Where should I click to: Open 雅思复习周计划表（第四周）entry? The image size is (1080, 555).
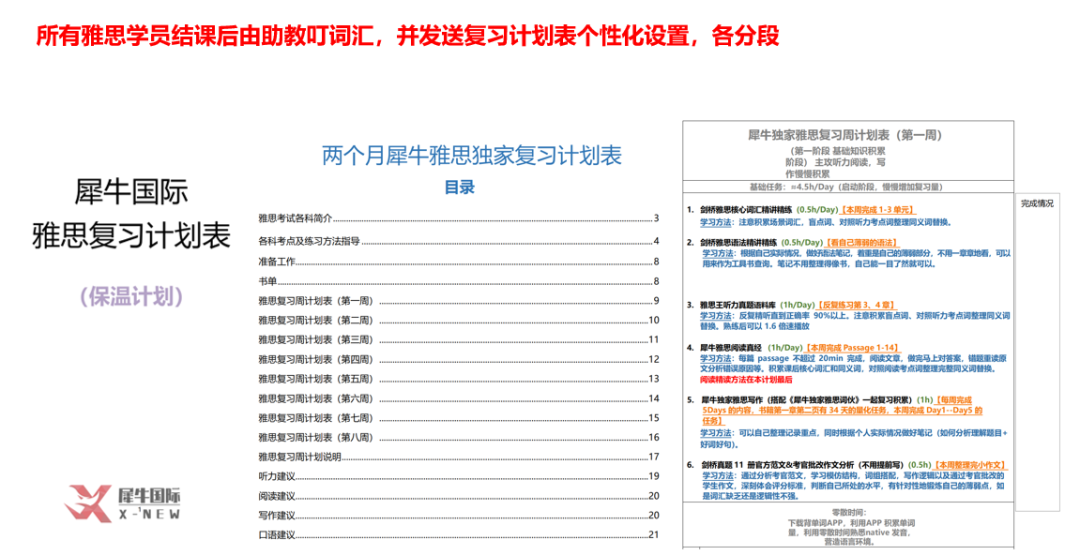pyautogui.click(x=315, y=359)
